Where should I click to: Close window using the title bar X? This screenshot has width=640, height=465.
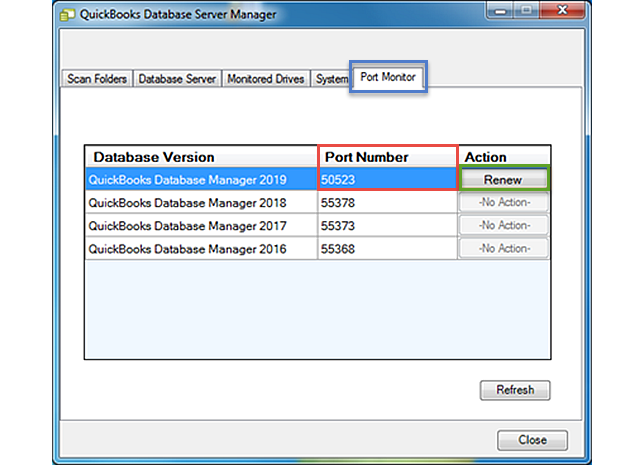(x=563, y=11)
